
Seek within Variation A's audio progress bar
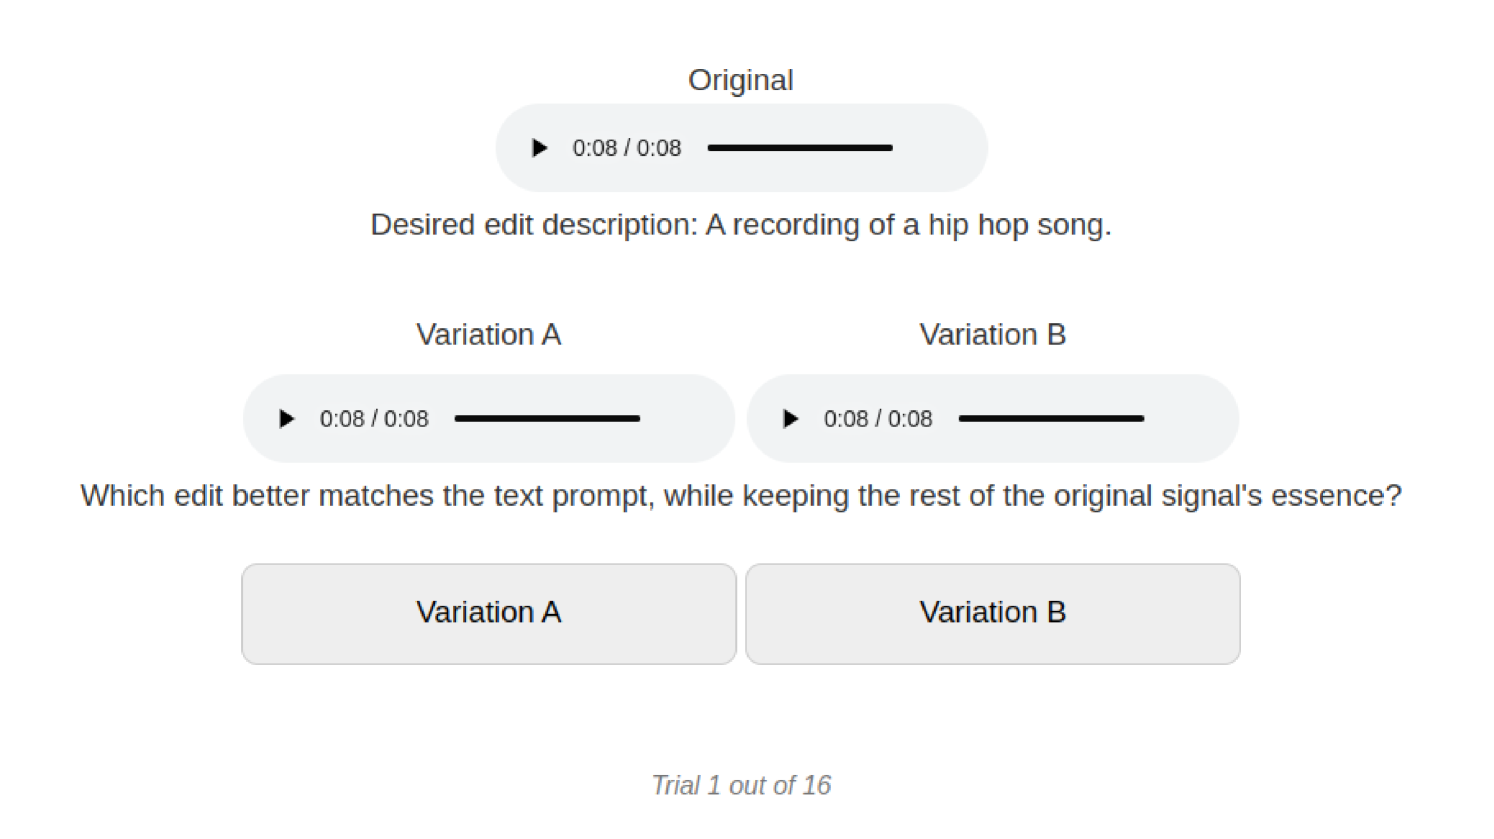547,419
